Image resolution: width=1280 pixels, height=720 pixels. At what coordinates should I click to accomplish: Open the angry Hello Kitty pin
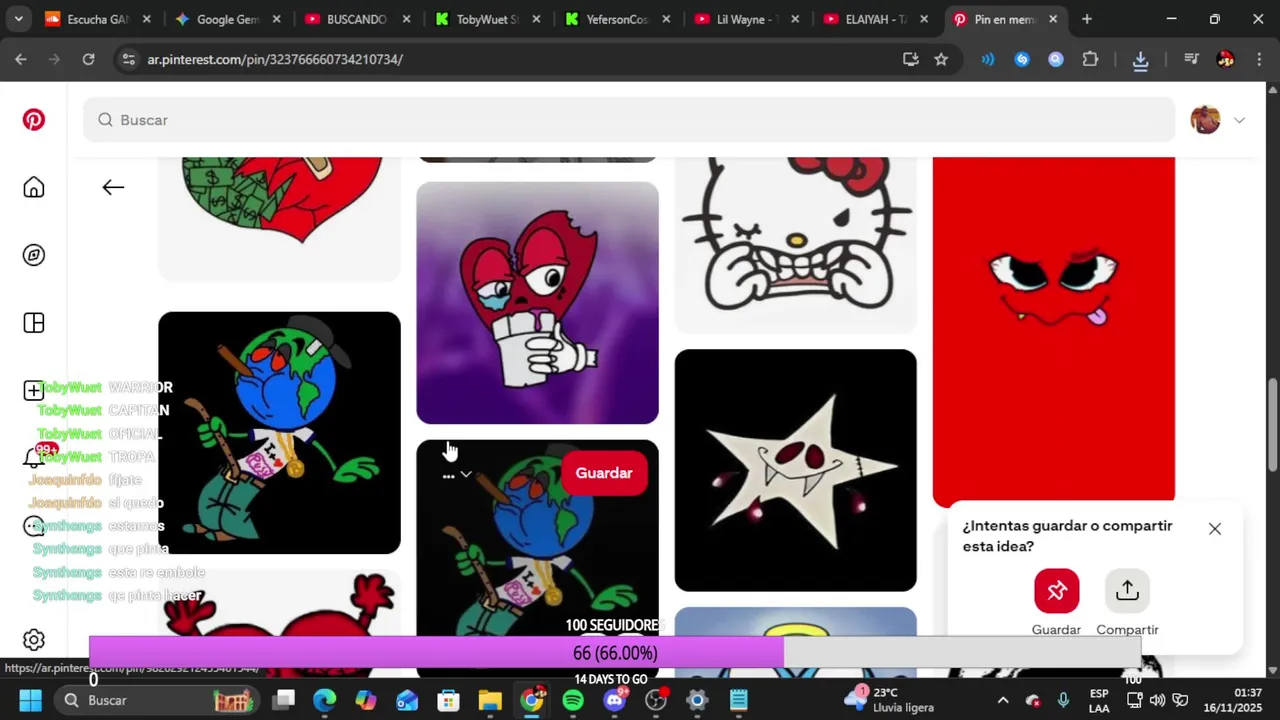point(796,245)
